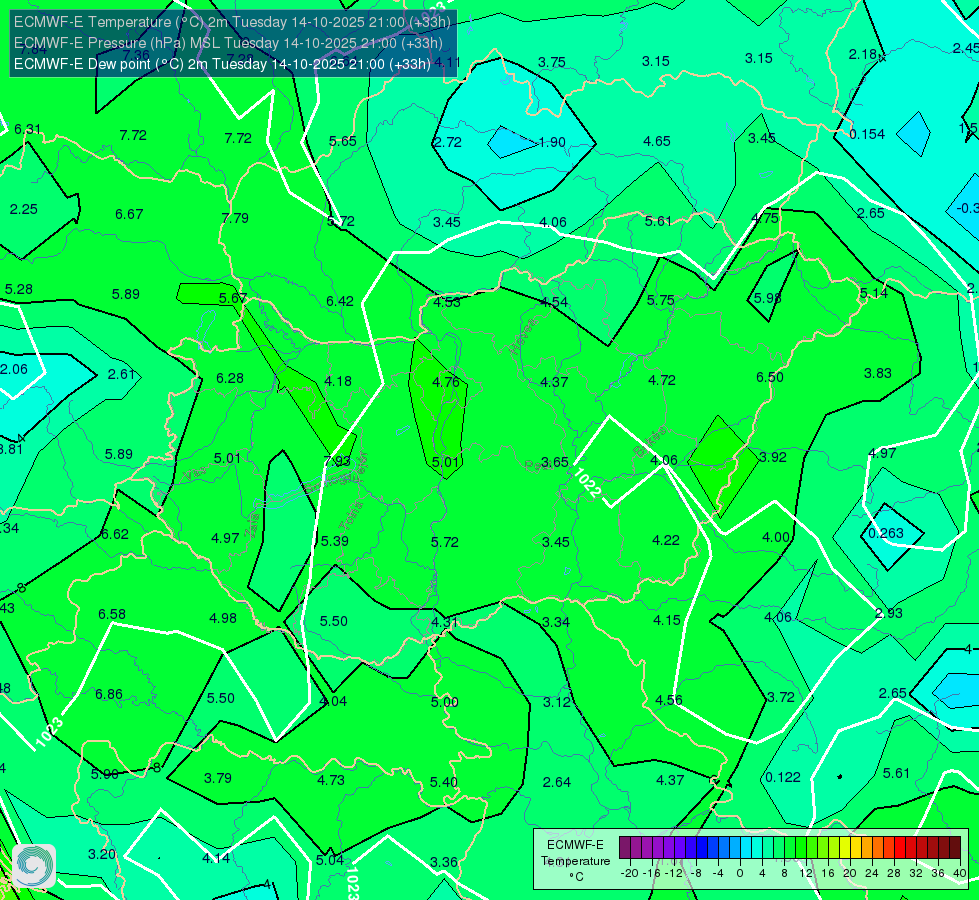Click the 4.56 dew point value
Screen dimensions: 979x900
[669, 700]
